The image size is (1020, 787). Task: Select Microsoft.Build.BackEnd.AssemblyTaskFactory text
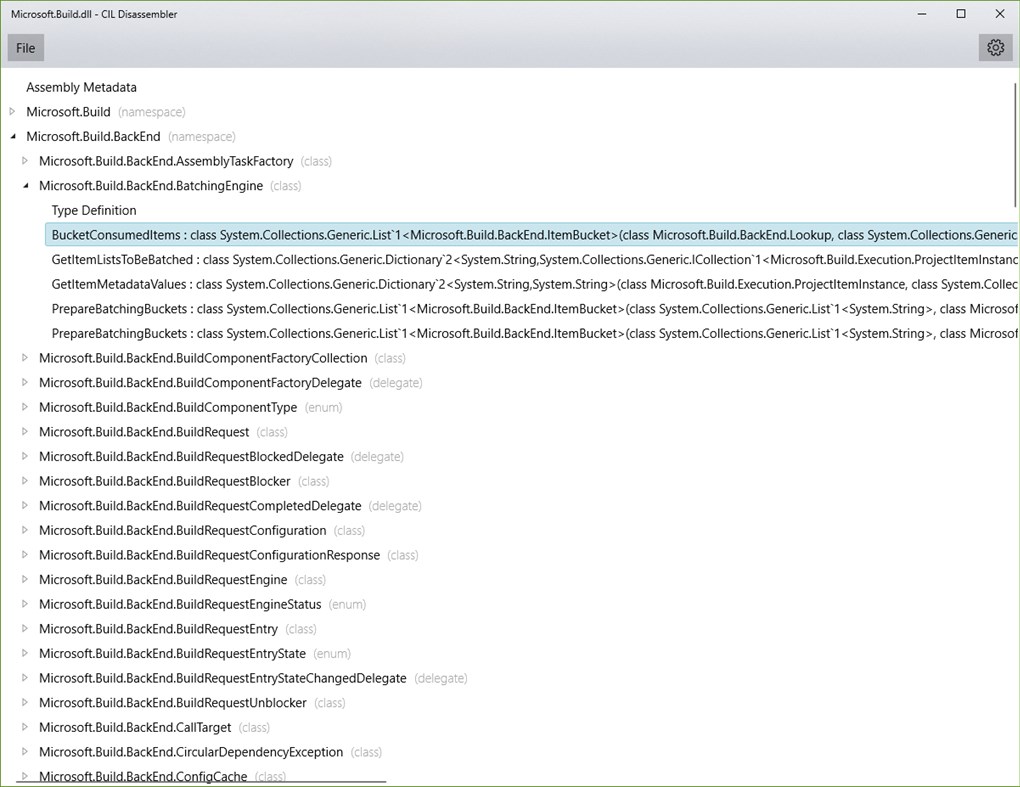pos(166,161)
